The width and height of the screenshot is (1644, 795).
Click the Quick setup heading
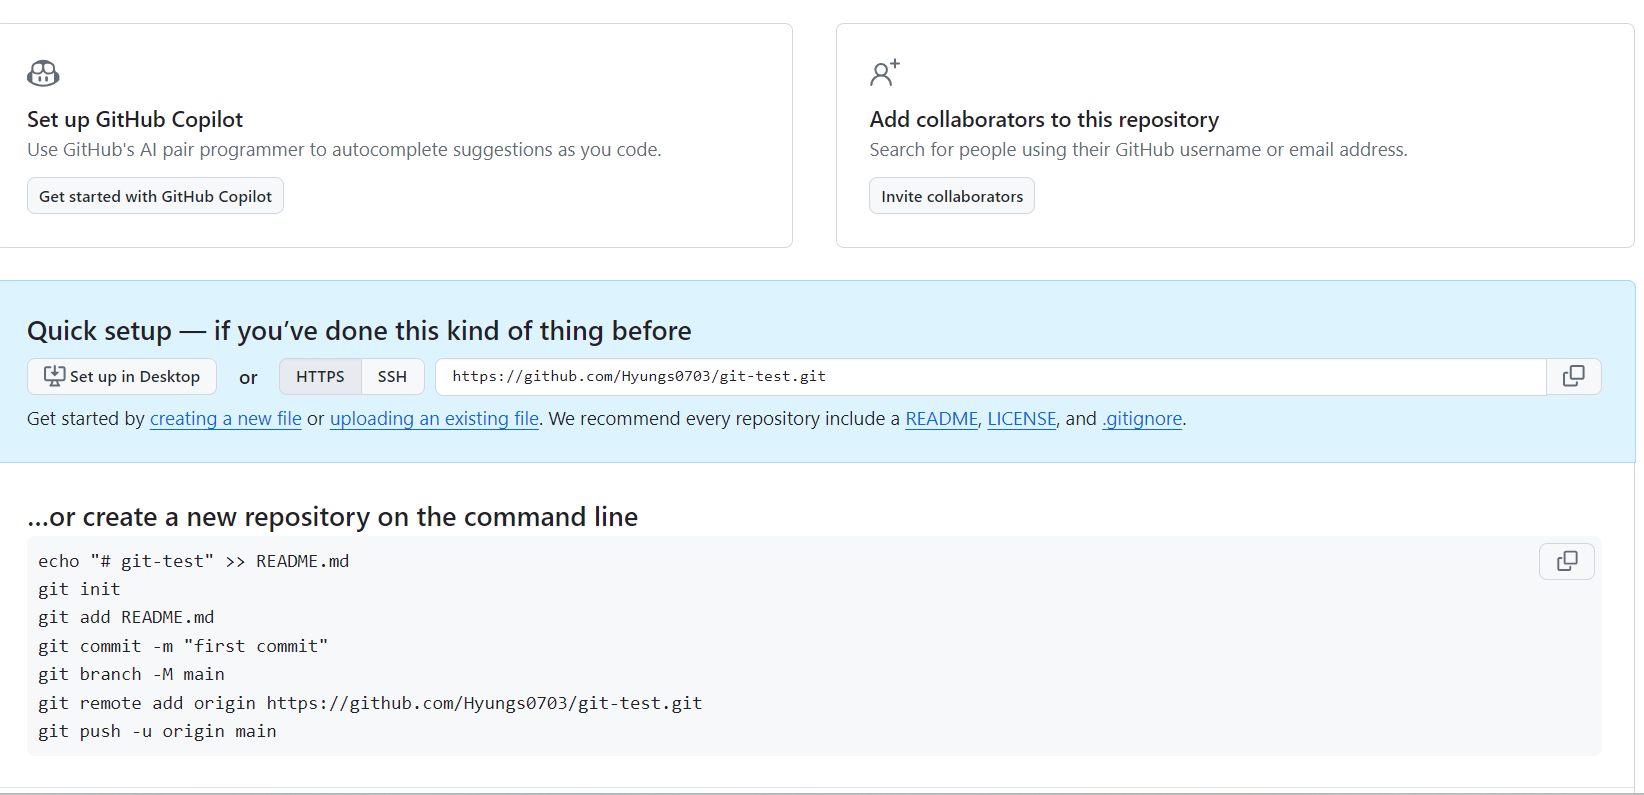[x=359, y=331]
